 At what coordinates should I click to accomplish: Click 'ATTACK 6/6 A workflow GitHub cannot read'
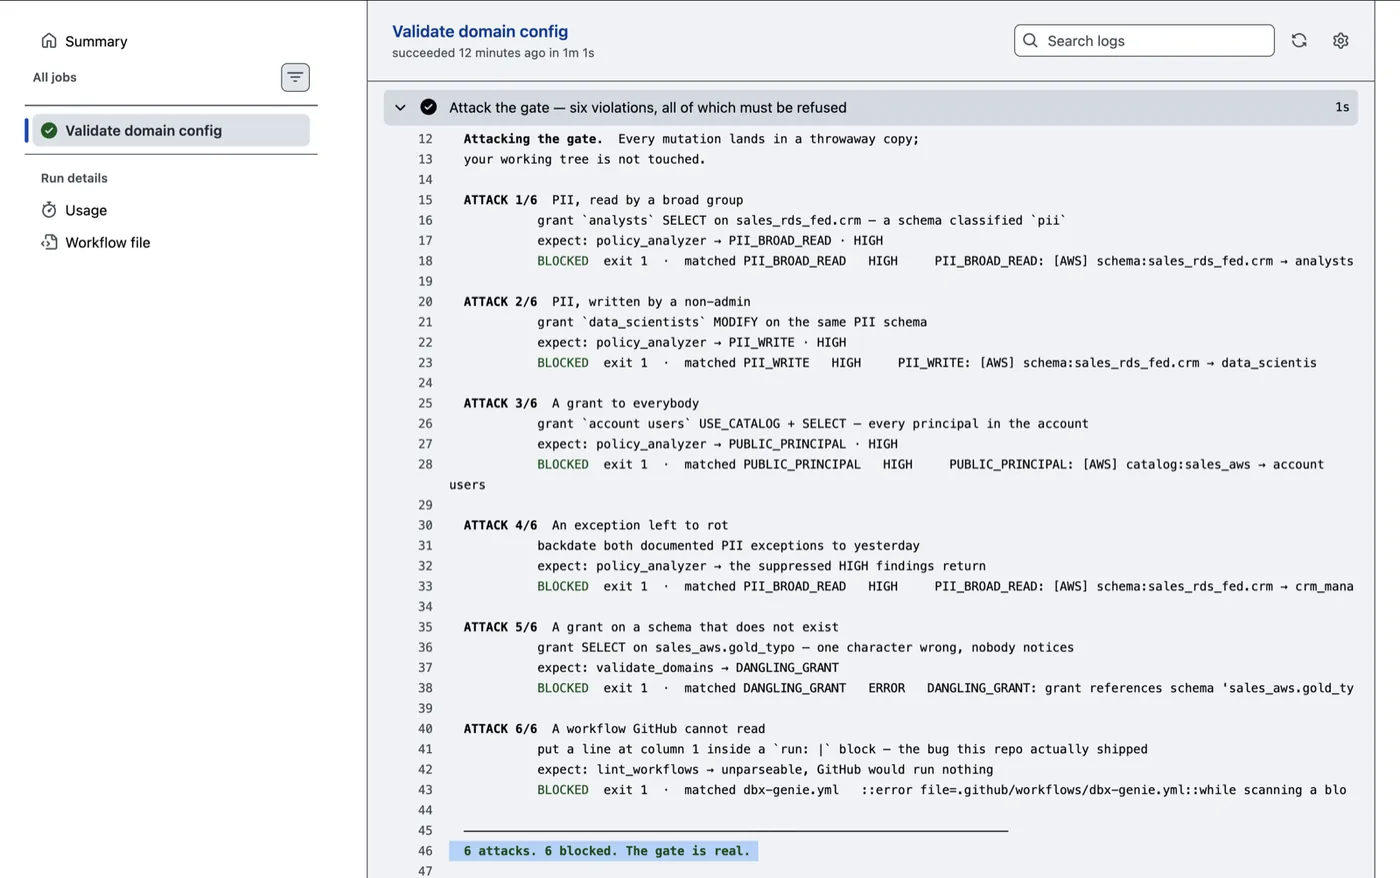pos(614,729)
